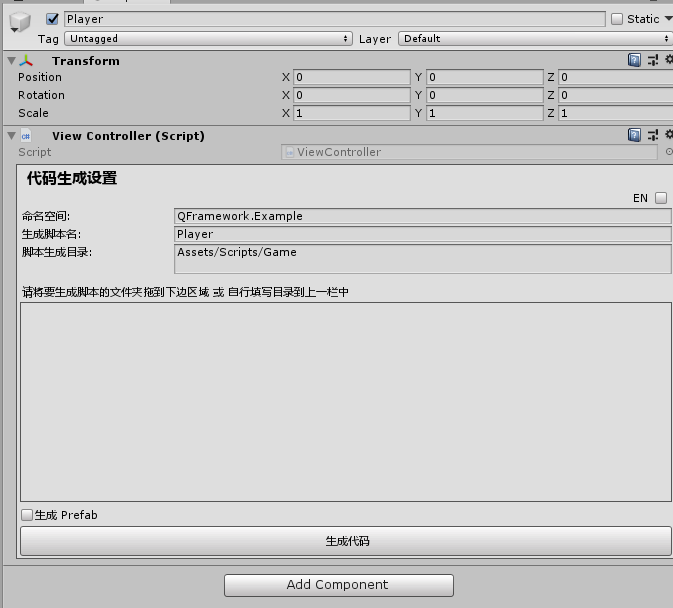Click the folder drop area box

click(346, 402)
